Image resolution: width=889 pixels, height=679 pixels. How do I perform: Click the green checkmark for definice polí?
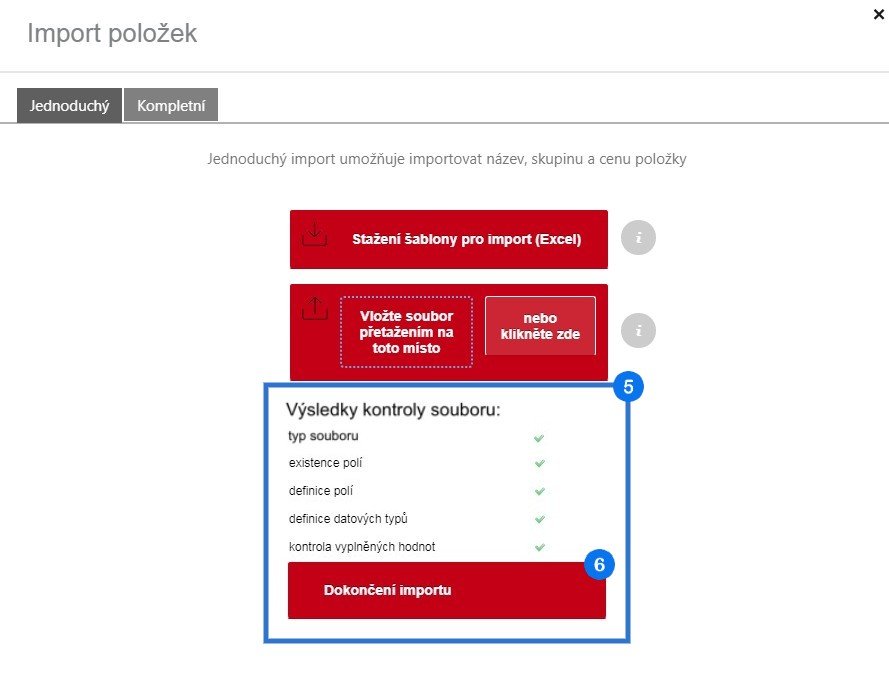point(539,492)
